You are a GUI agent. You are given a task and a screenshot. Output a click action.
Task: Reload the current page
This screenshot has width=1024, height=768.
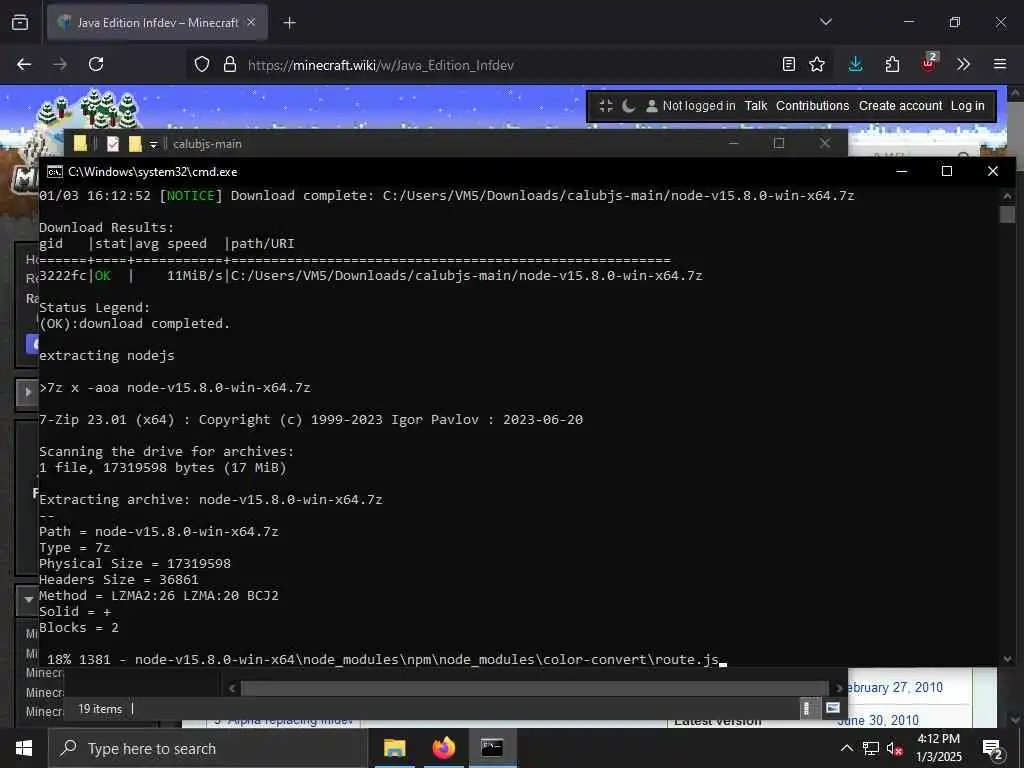96,64
